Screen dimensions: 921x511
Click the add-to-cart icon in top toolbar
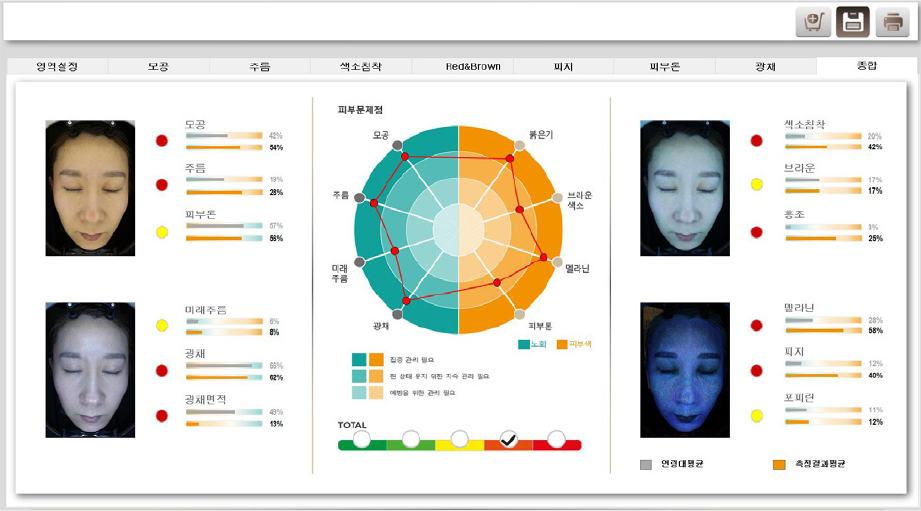[x=813, y=22]
